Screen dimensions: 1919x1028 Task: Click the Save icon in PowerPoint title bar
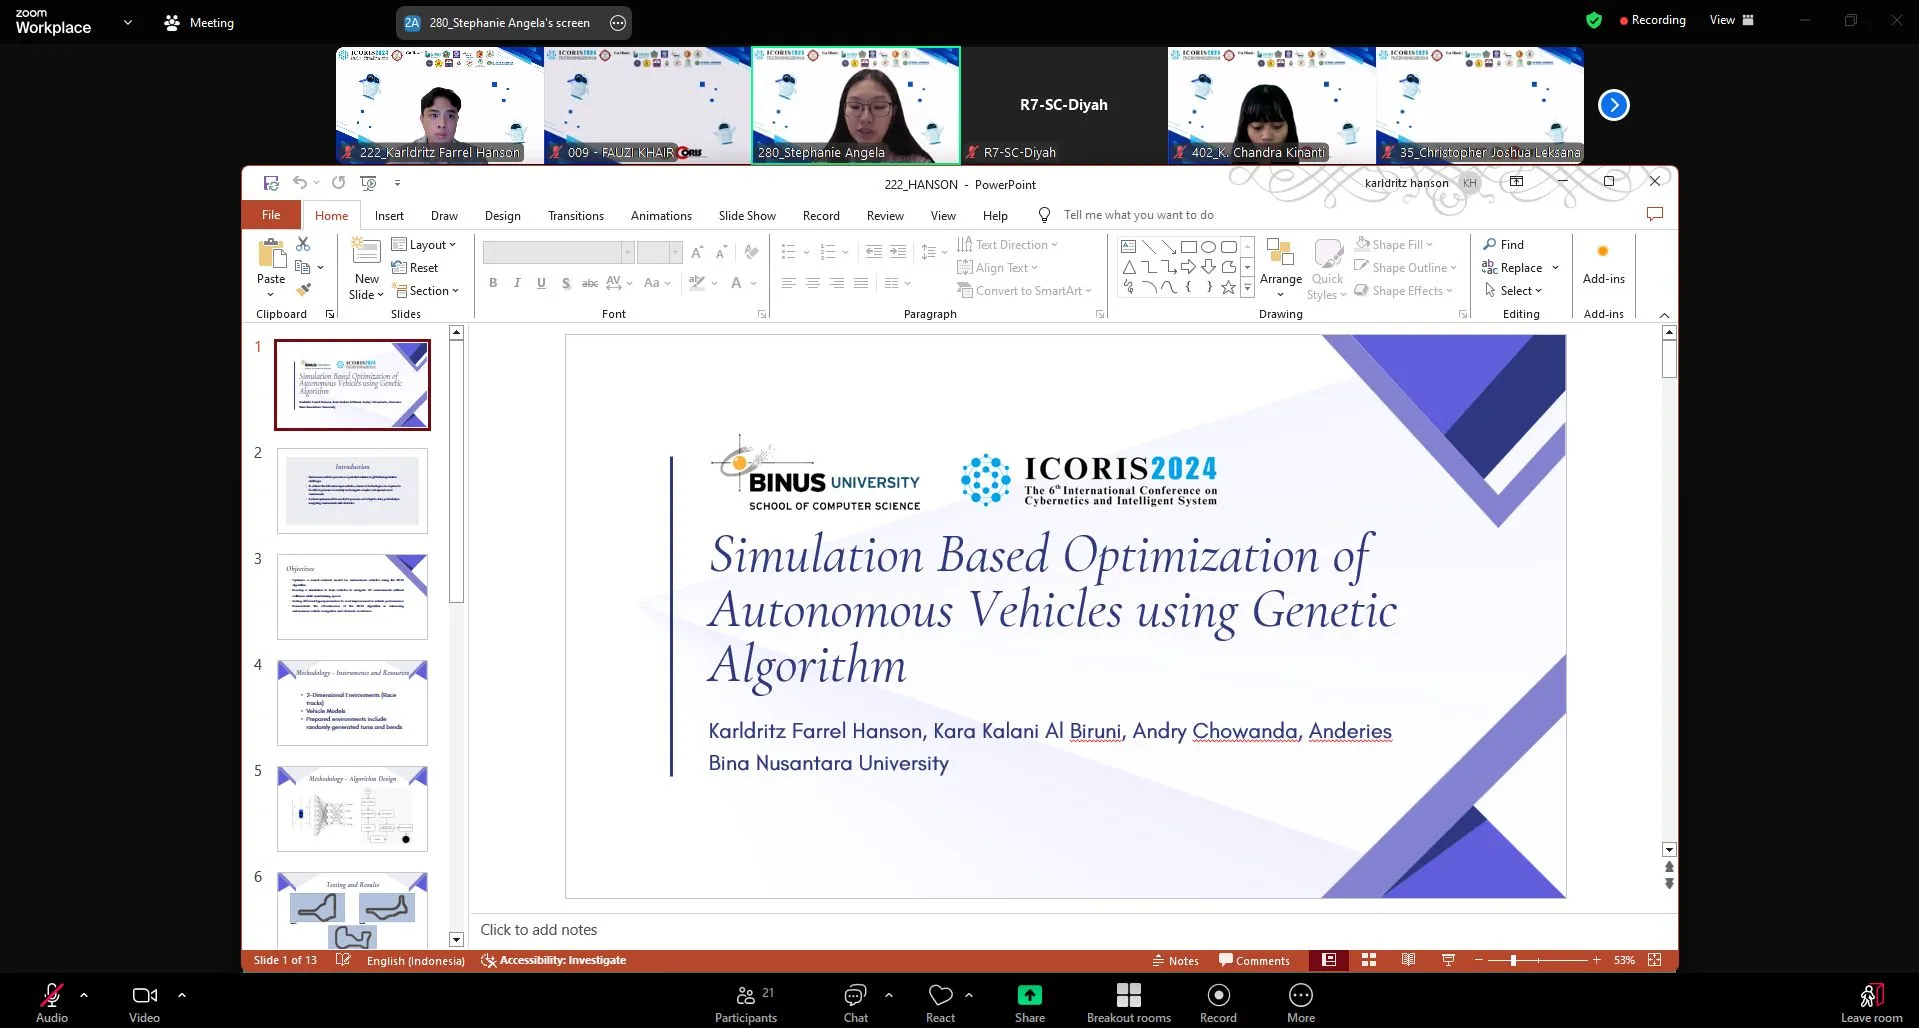point(271,183)
